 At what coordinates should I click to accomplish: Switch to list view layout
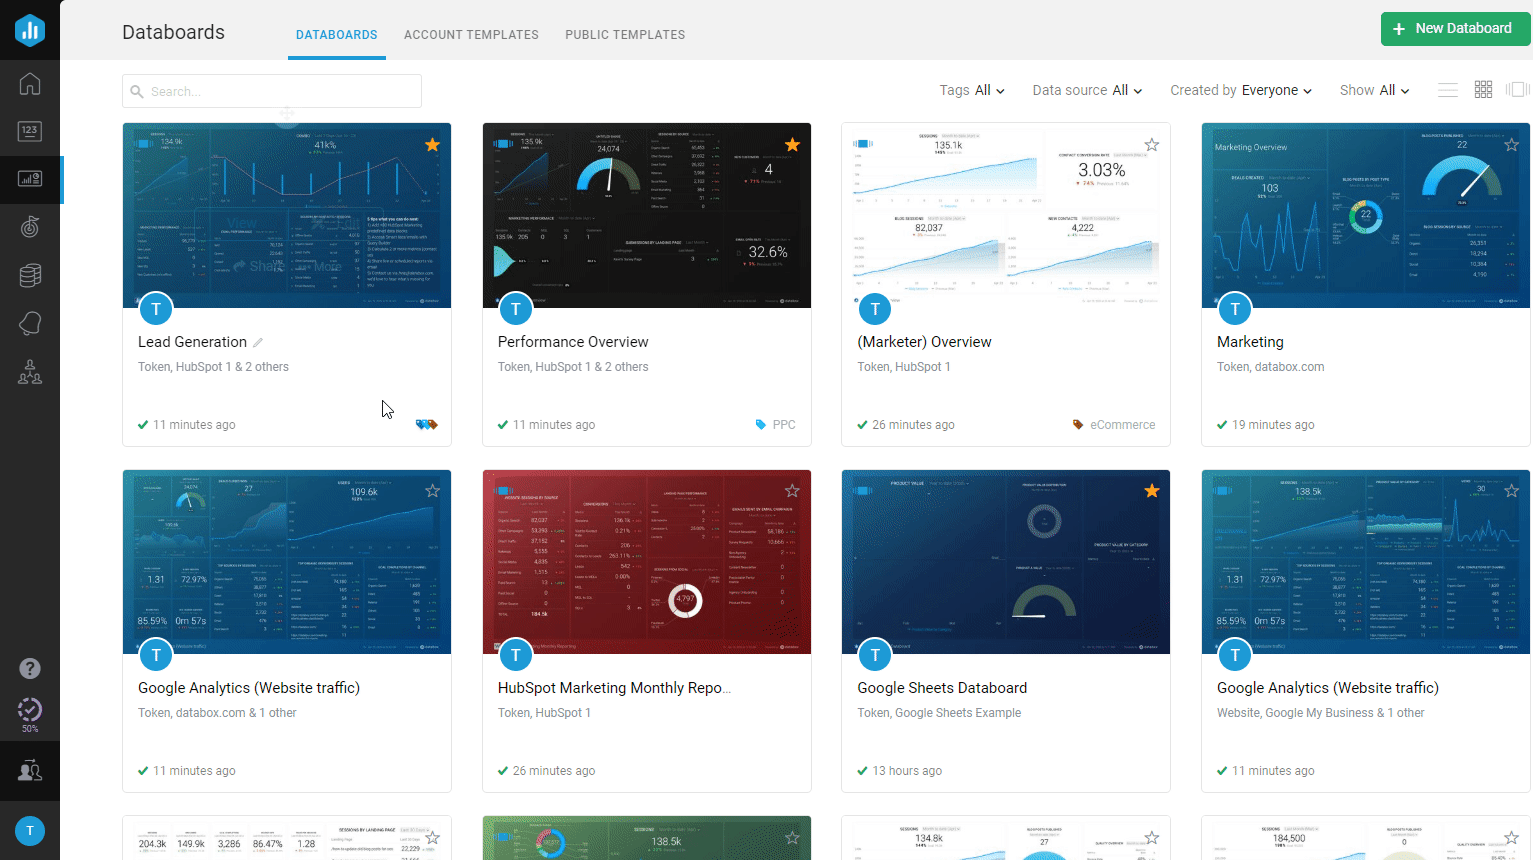tap(1448, 90)
